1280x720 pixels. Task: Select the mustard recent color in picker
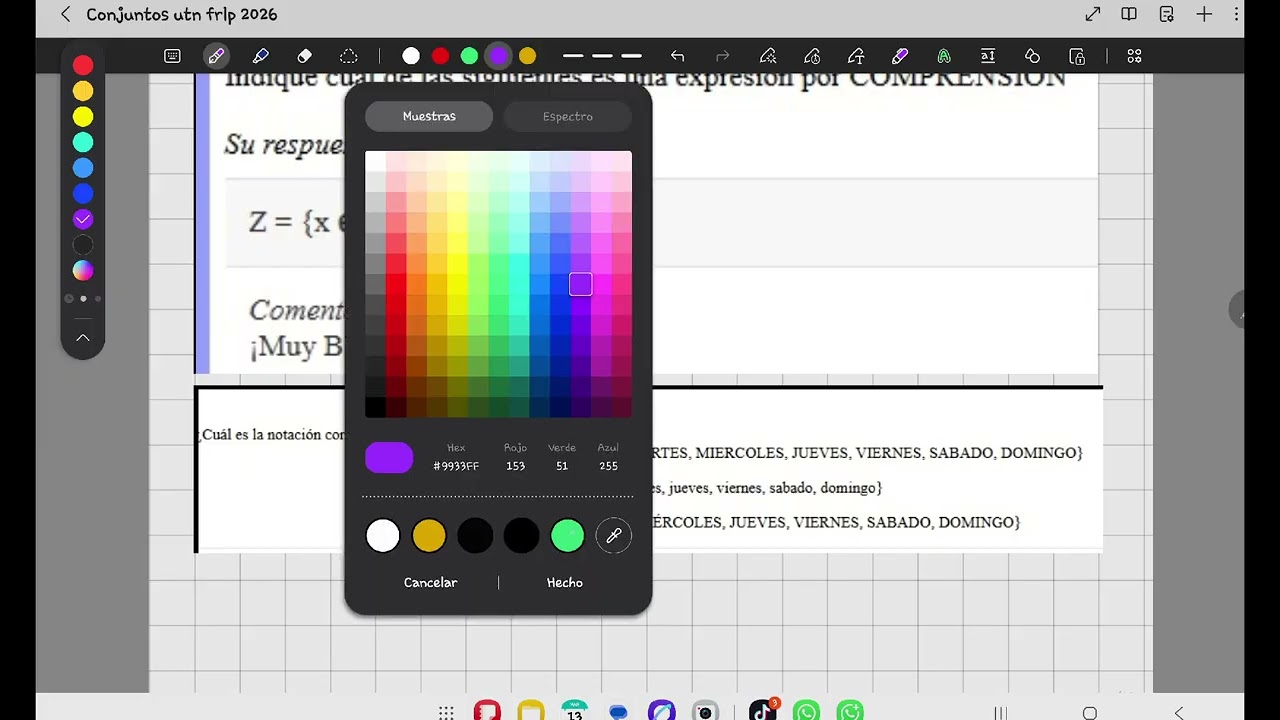429,536
